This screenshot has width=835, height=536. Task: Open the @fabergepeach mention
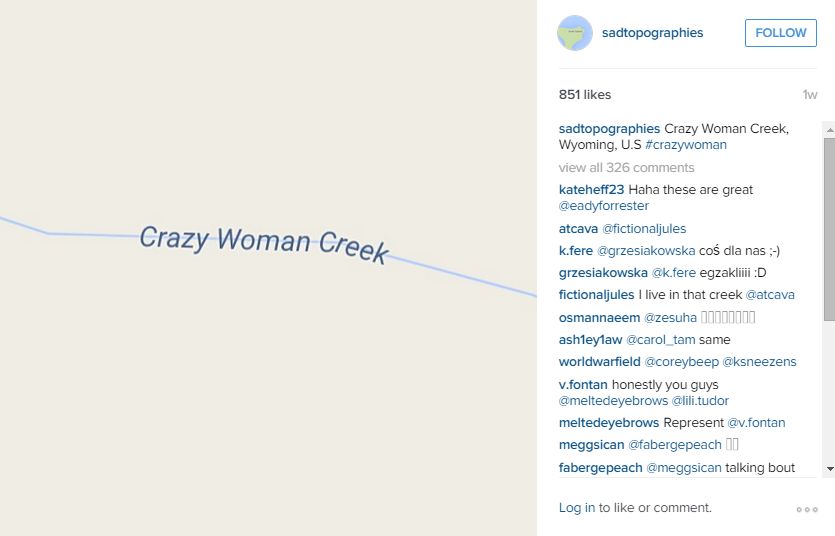[674, 445]
